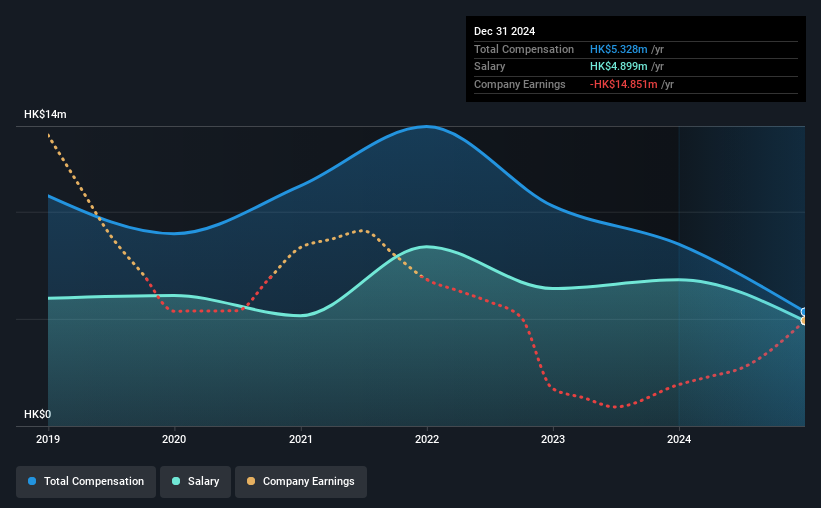
Task: Click the orange Company Earnings end data point
Action: coord(804,321)
